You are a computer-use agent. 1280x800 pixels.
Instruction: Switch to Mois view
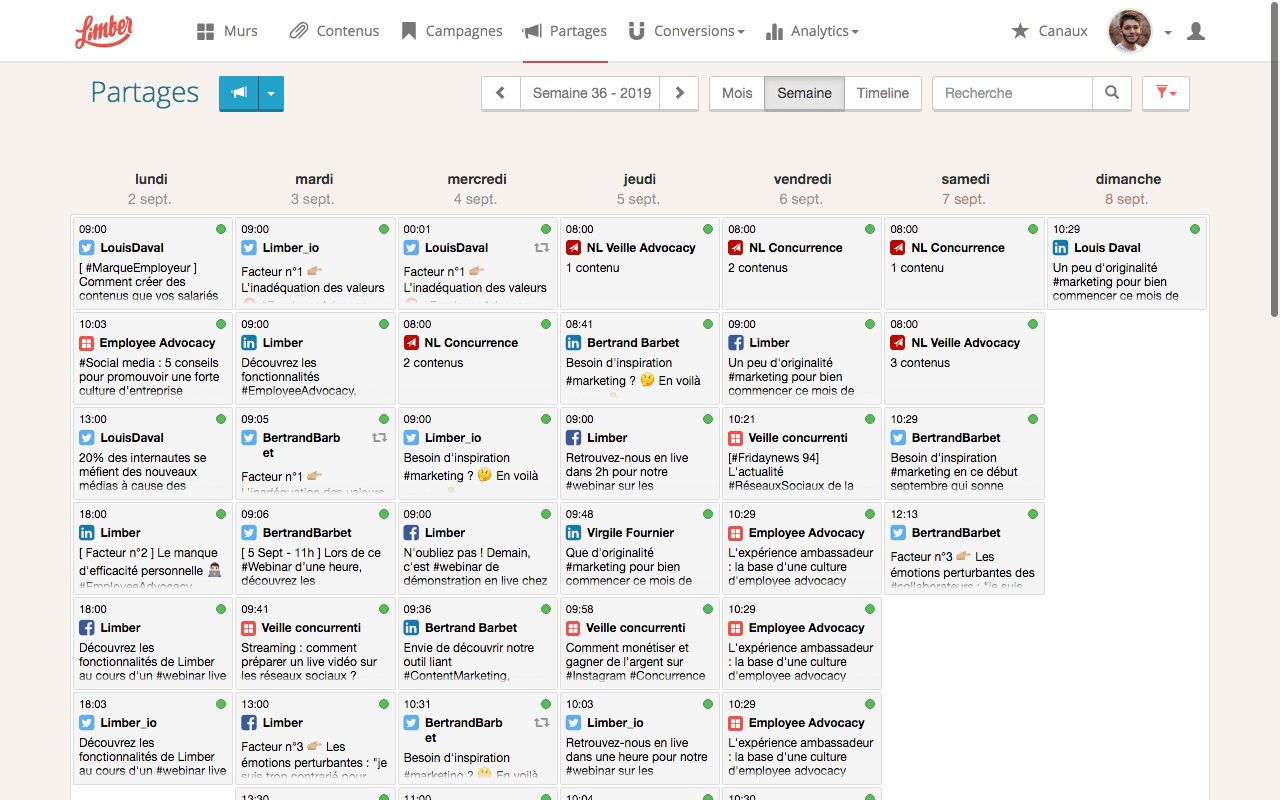[737, 93]
